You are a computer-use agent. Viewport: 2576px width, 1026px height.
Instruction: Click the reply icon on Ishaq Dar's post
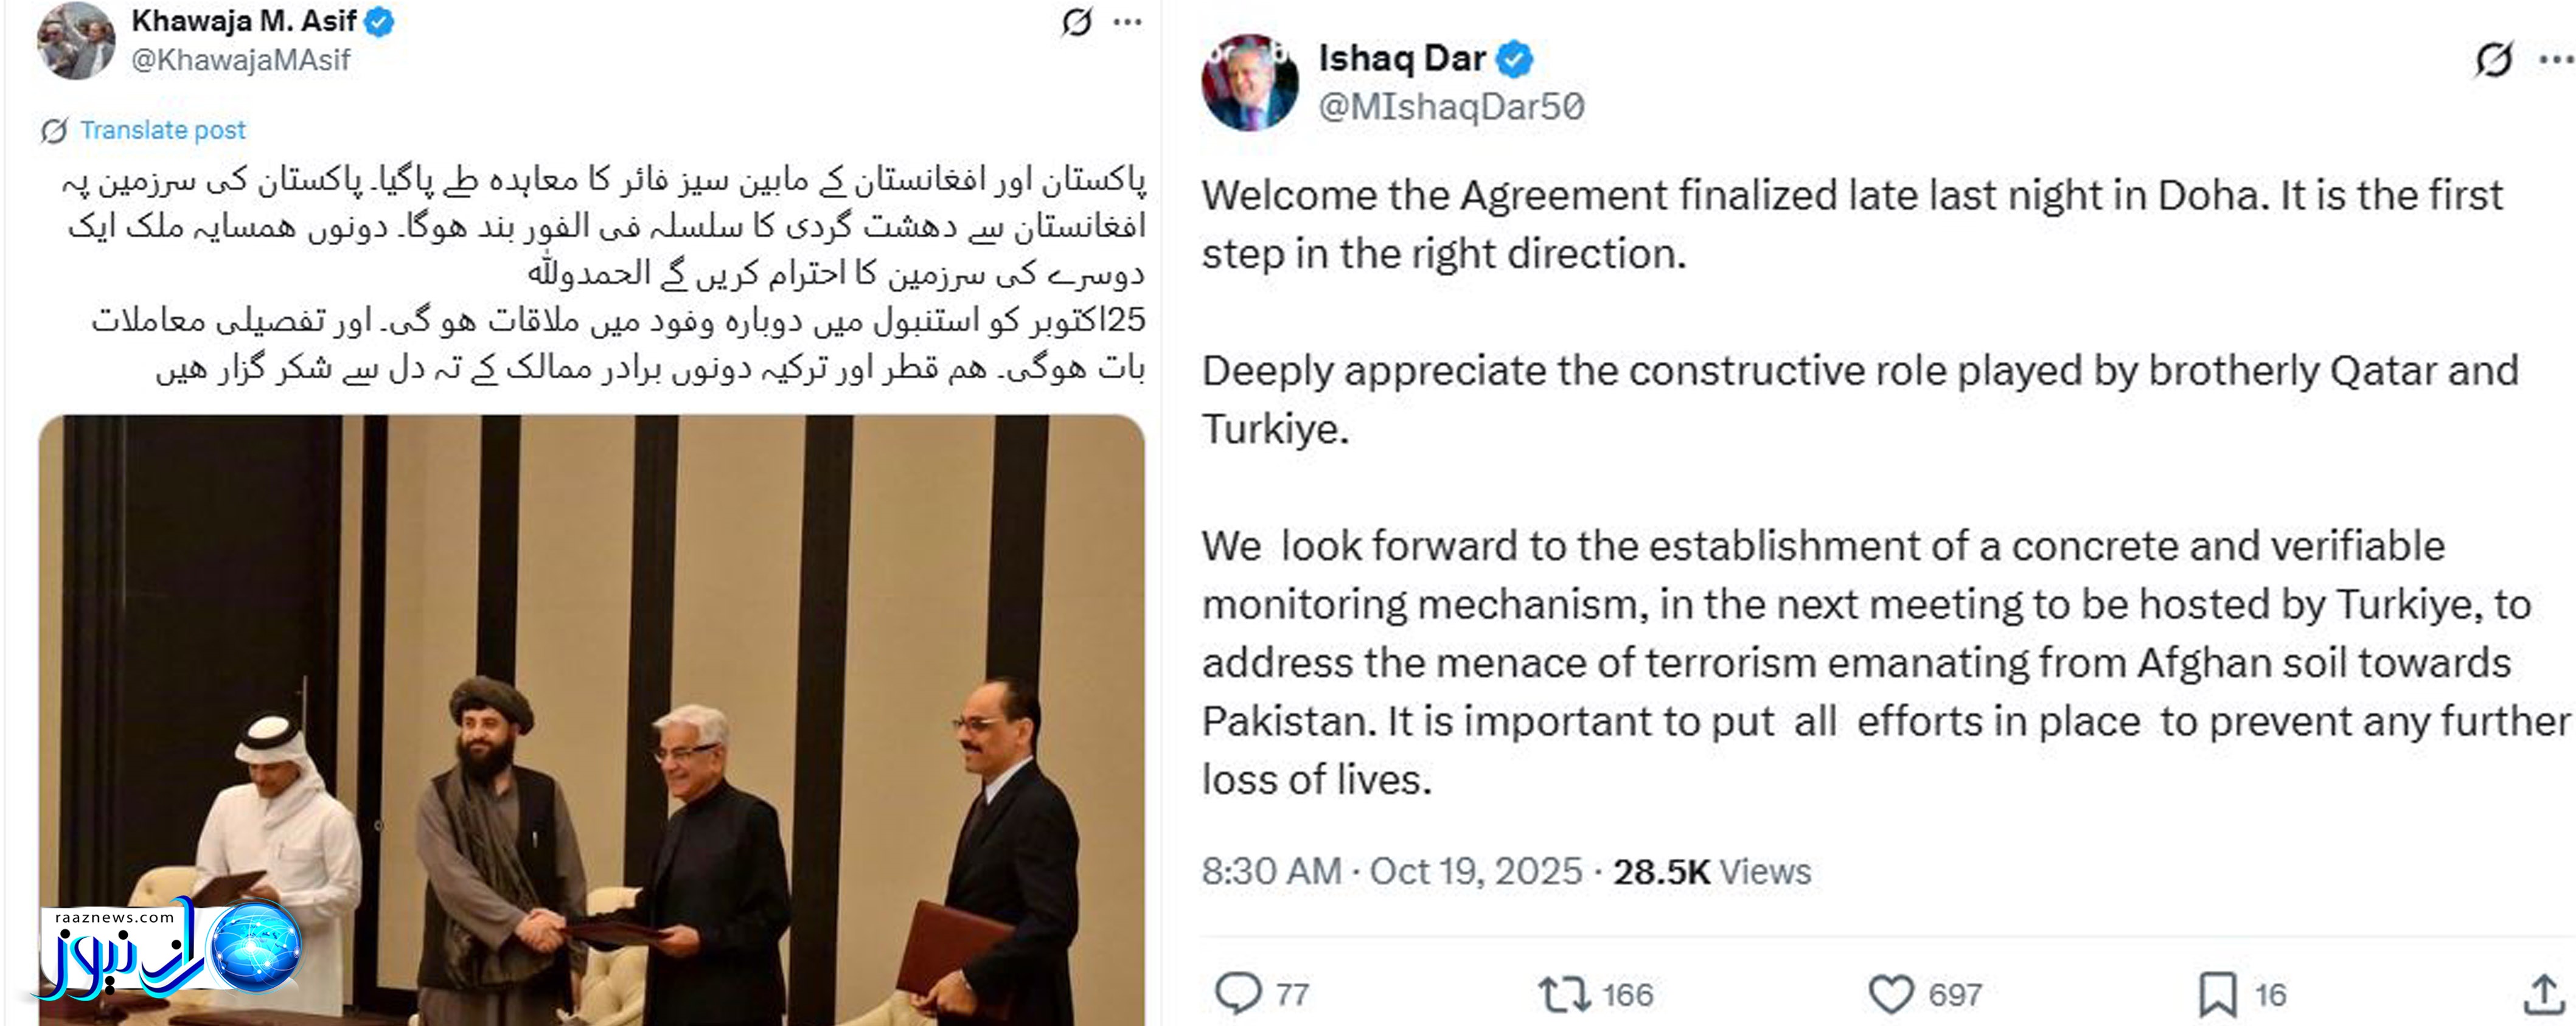tap(1238, 994)
